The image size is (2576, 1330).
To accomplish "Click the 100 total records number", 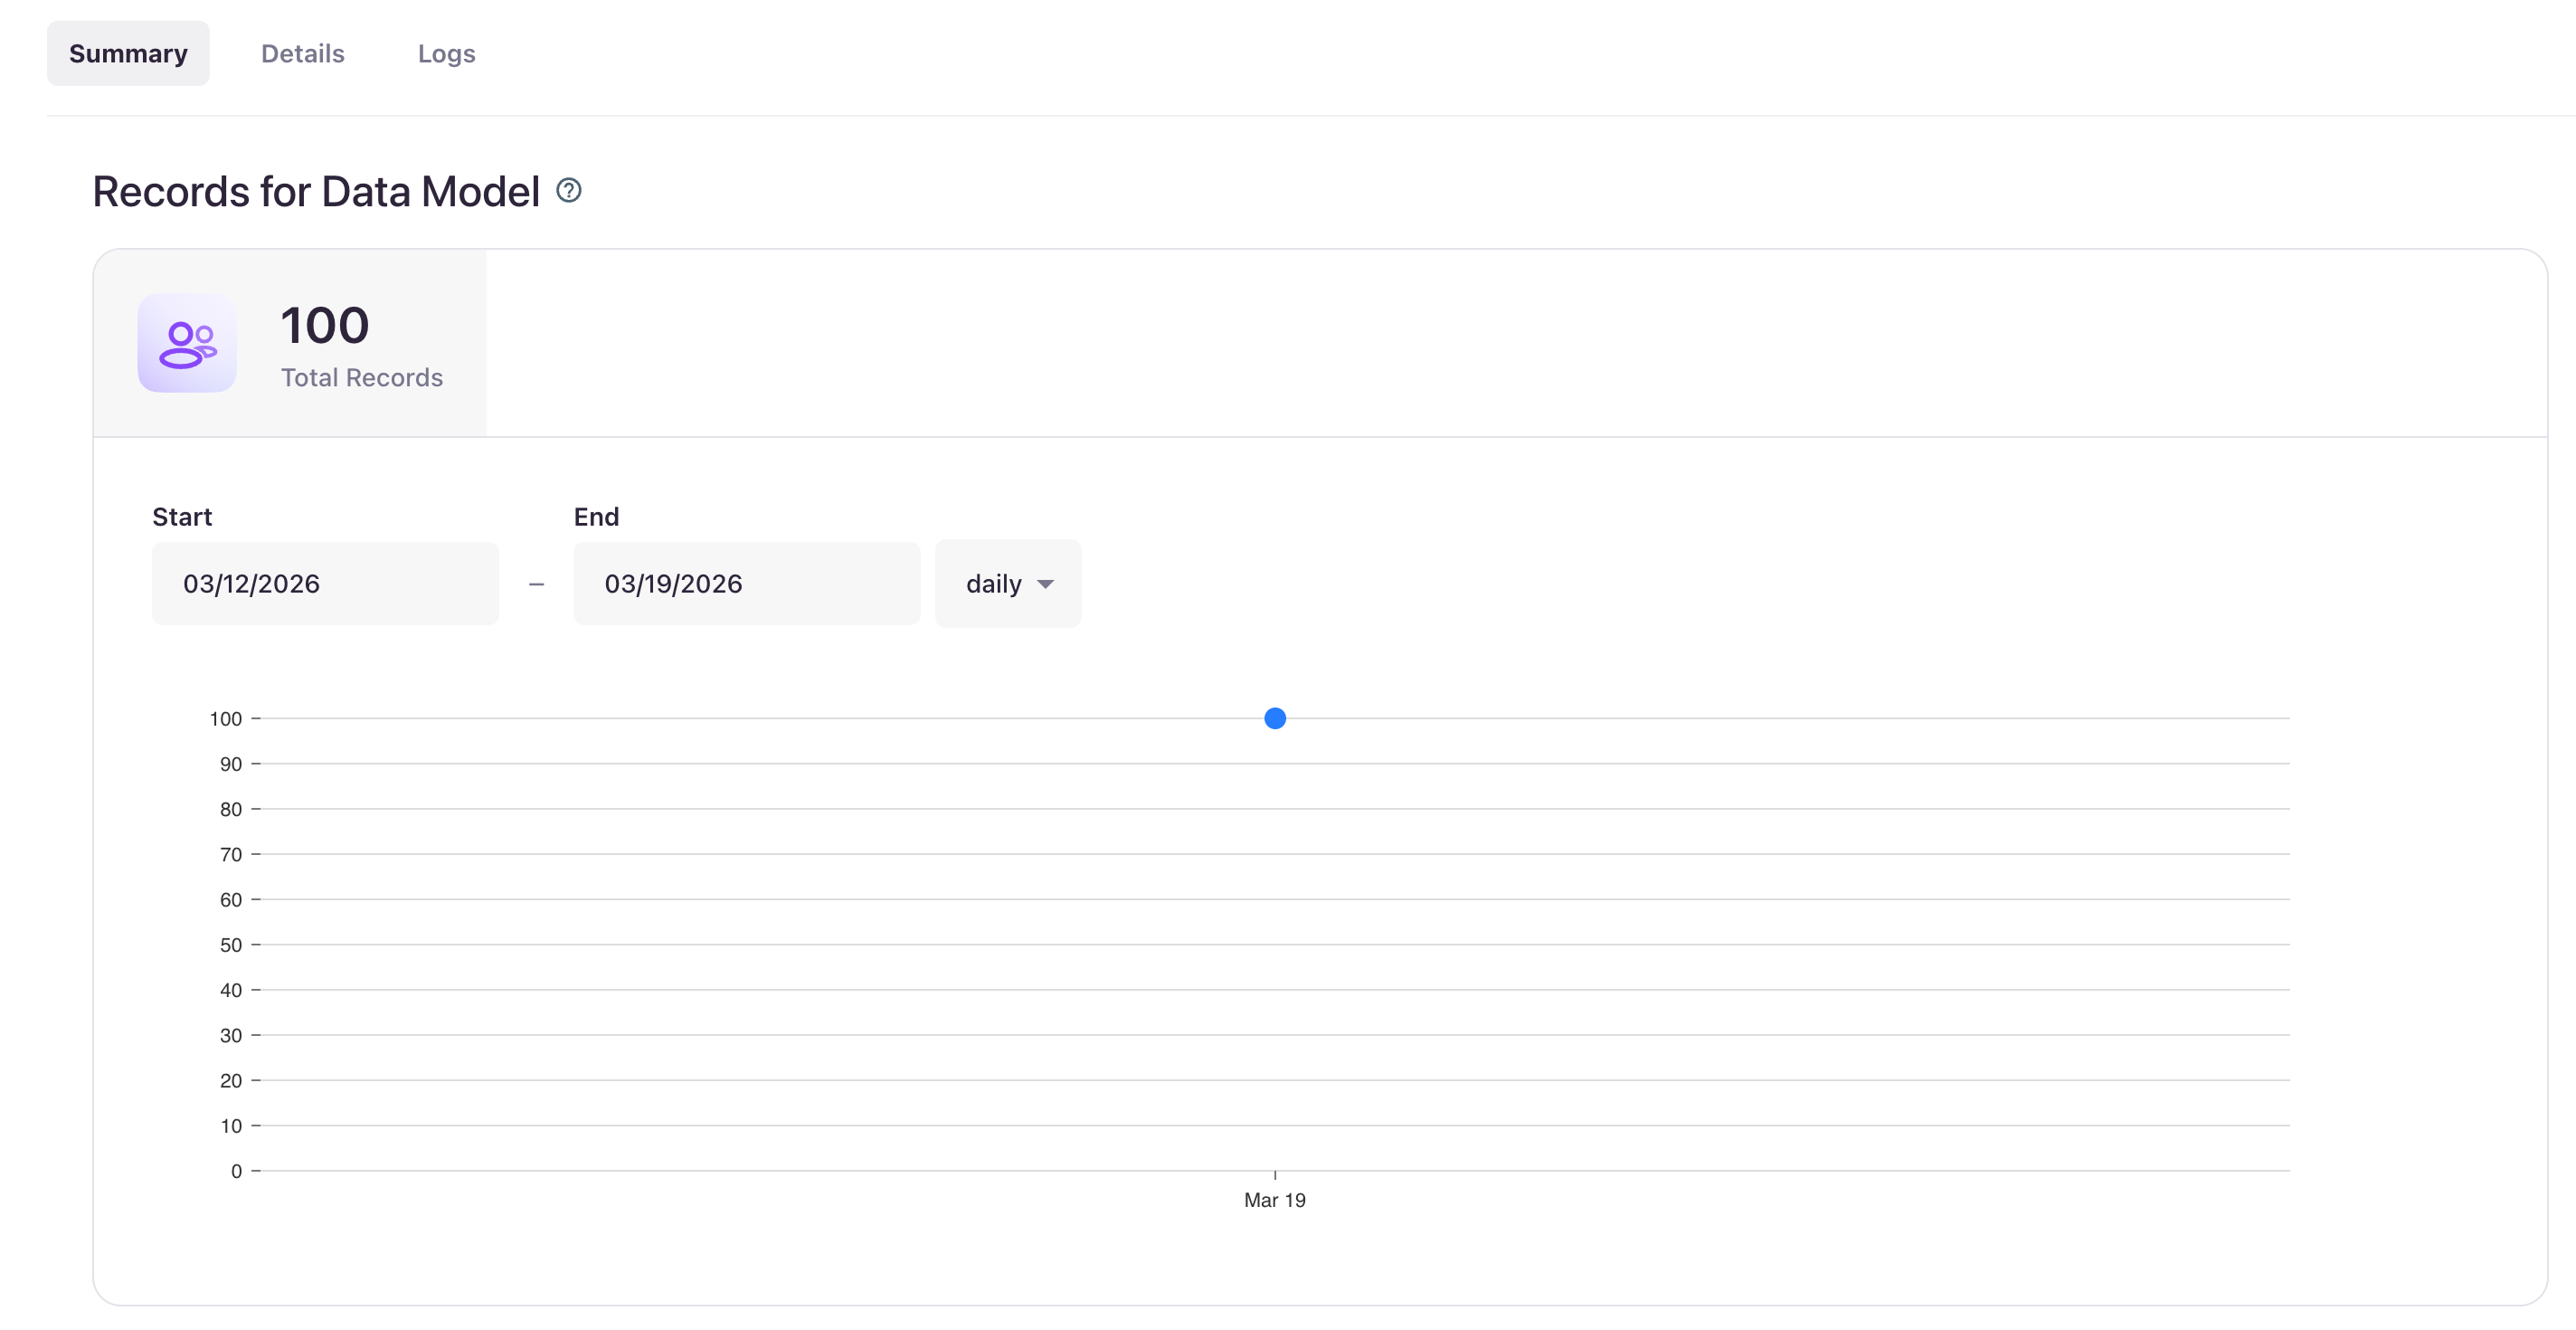I will [324, 326].
